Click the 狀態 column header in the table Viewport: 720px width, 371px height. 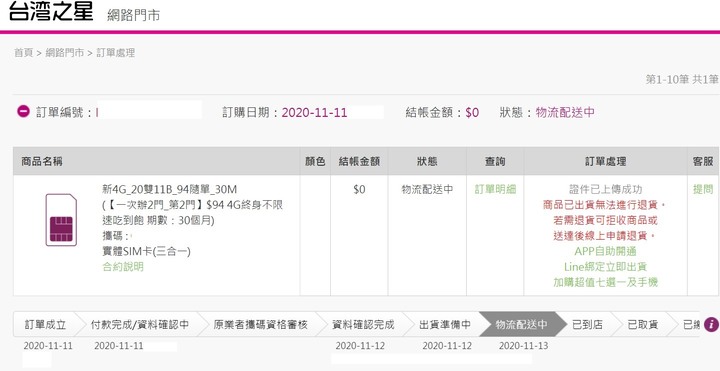pyautogui.click(x=427, y=162)
